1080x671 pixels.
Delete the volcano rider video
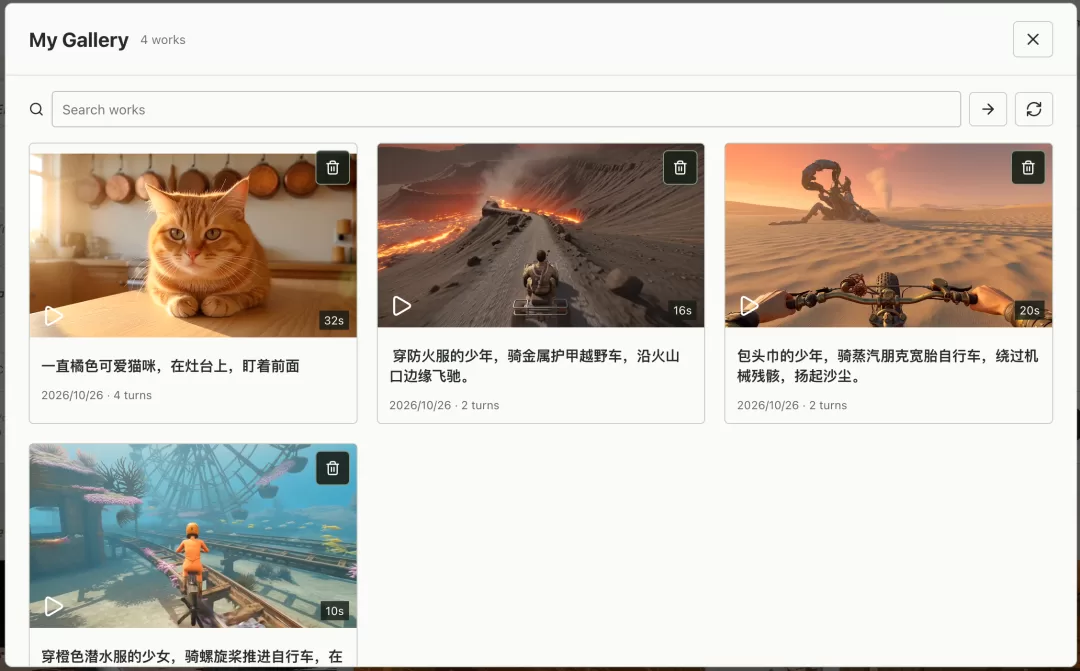coord(680,167)
